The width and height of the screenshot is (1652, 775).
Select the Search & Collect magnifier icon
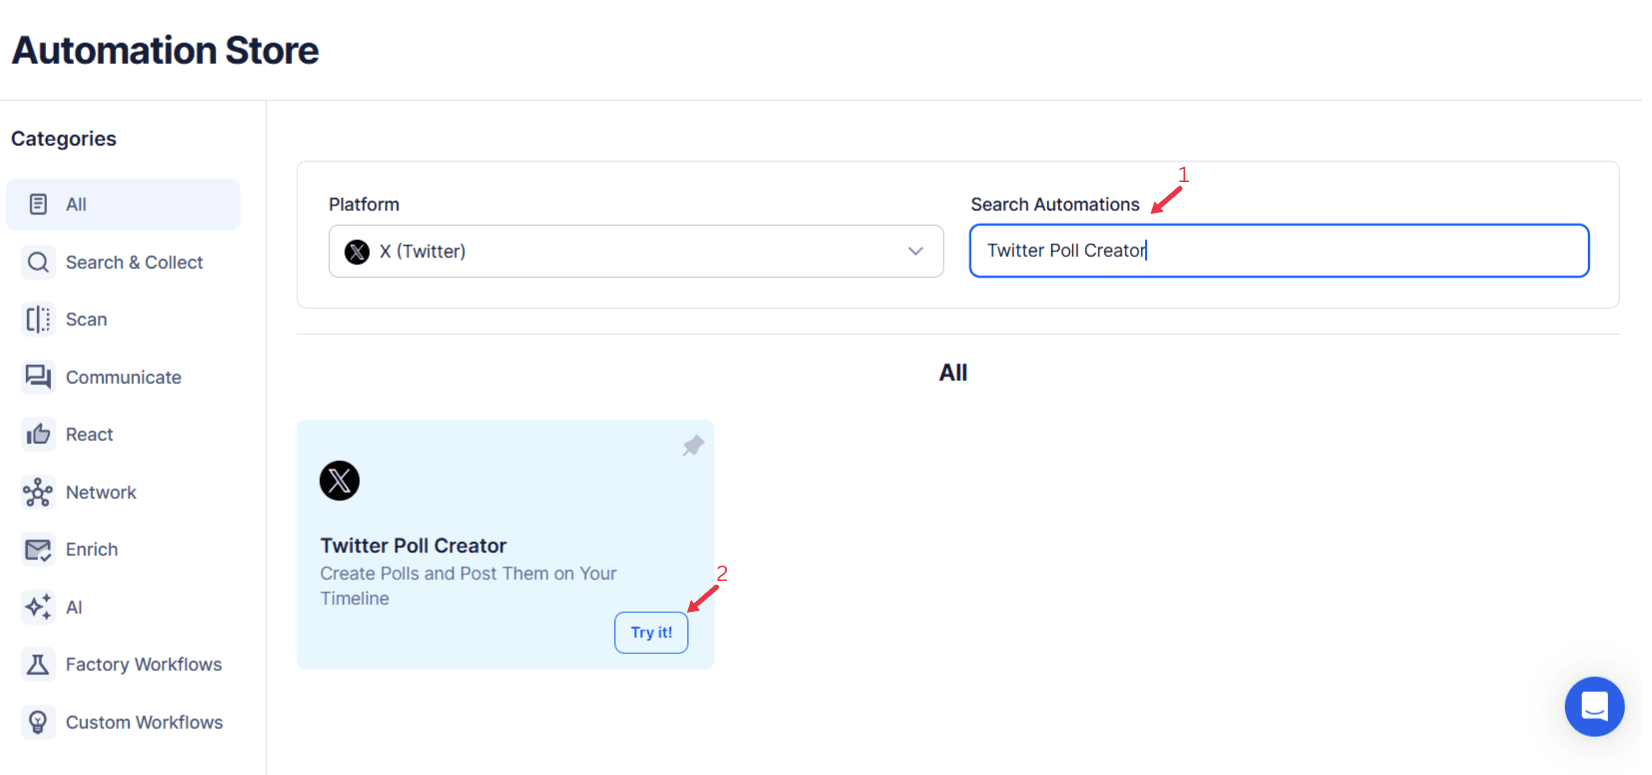click(38, 262)
